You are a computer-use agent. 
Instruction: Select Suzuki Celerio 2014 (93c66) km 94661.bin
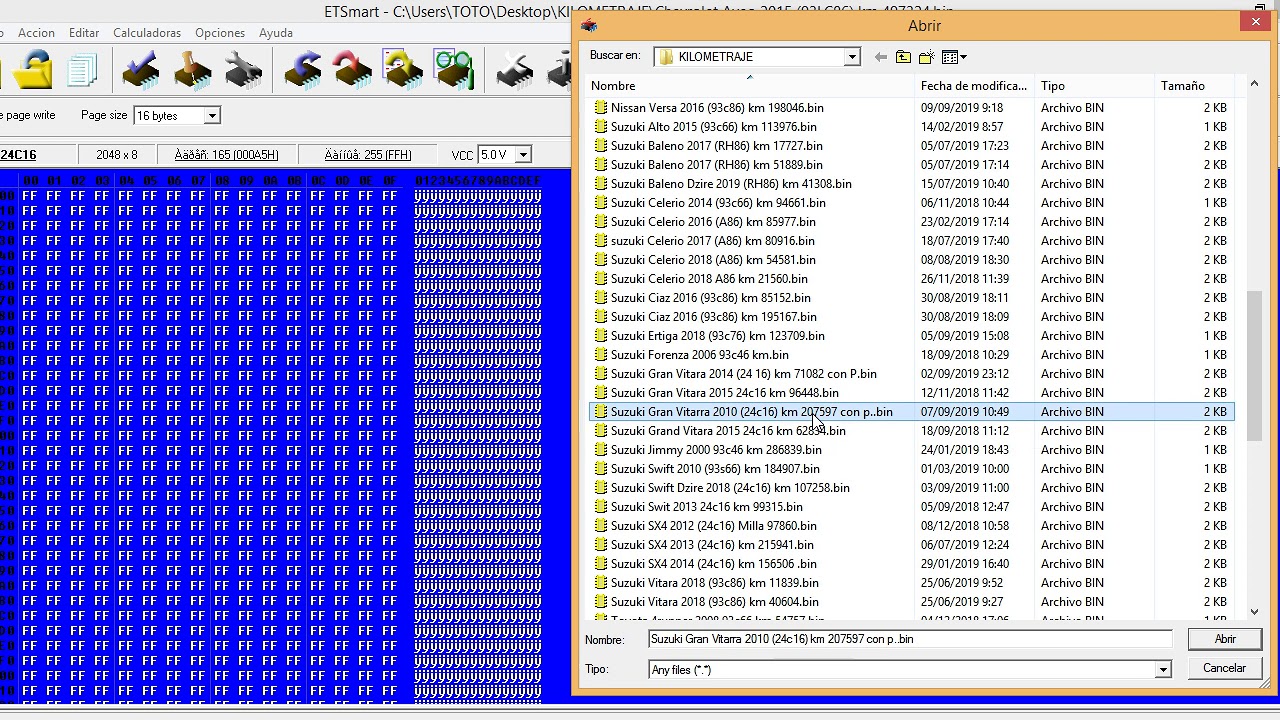(718, 202)
